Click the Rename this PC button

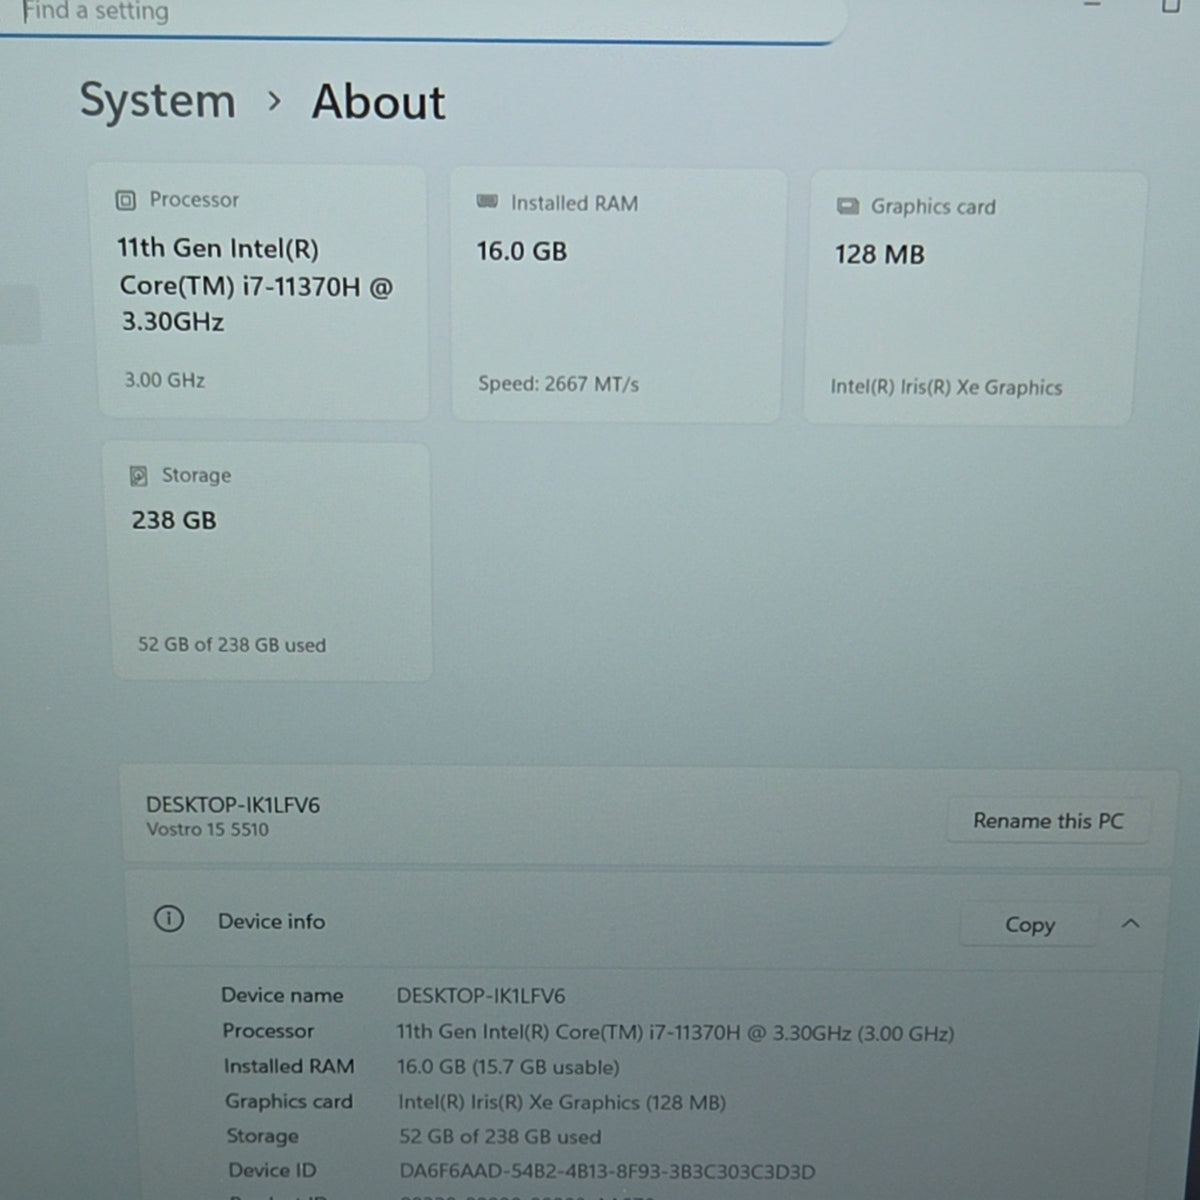tap(1048, 821)
